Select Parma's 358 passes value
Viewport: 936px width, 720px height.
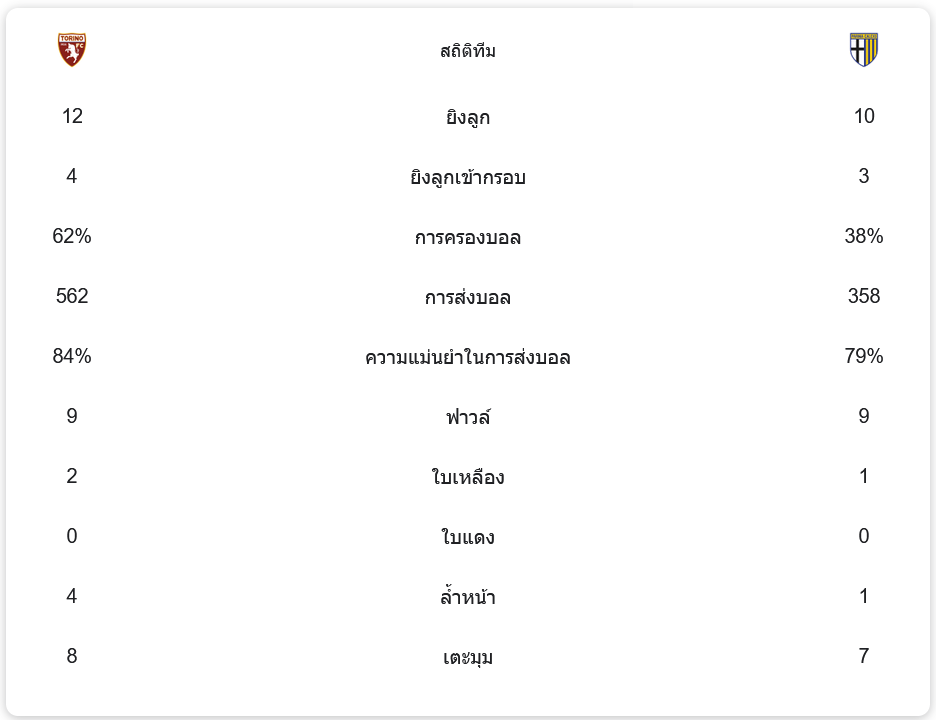point(864,296)
